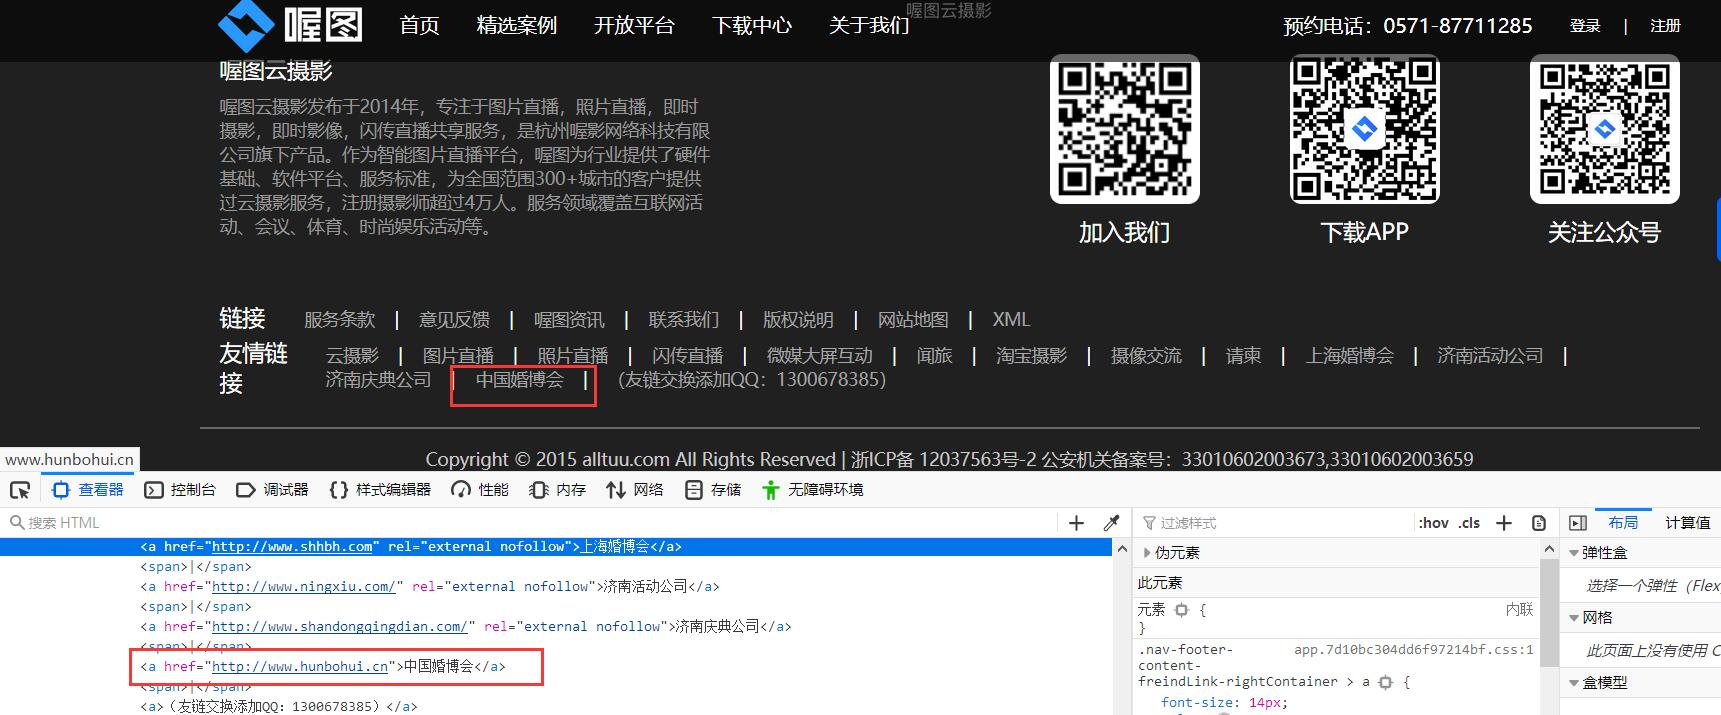Click the 首页 nav item
The height and width of the screenshot is (715, 1721).
420,26
